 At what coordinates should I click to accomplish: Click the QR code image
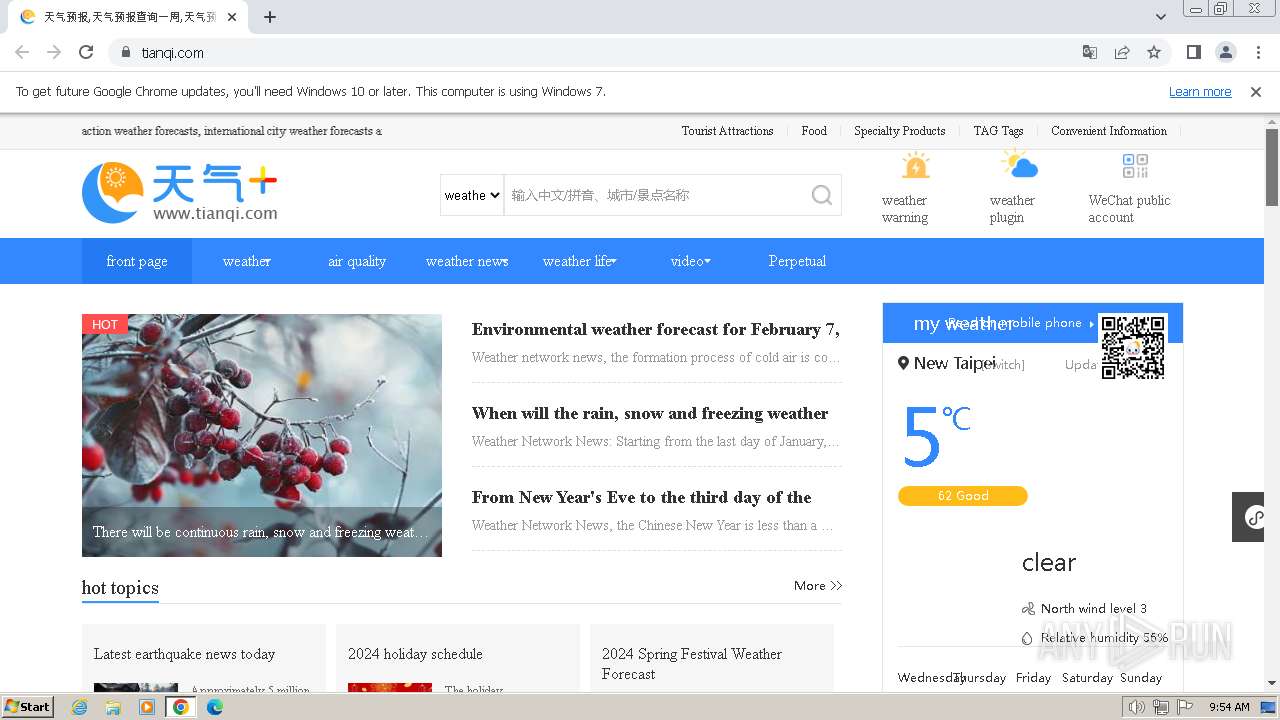[x=1133, y=347]
